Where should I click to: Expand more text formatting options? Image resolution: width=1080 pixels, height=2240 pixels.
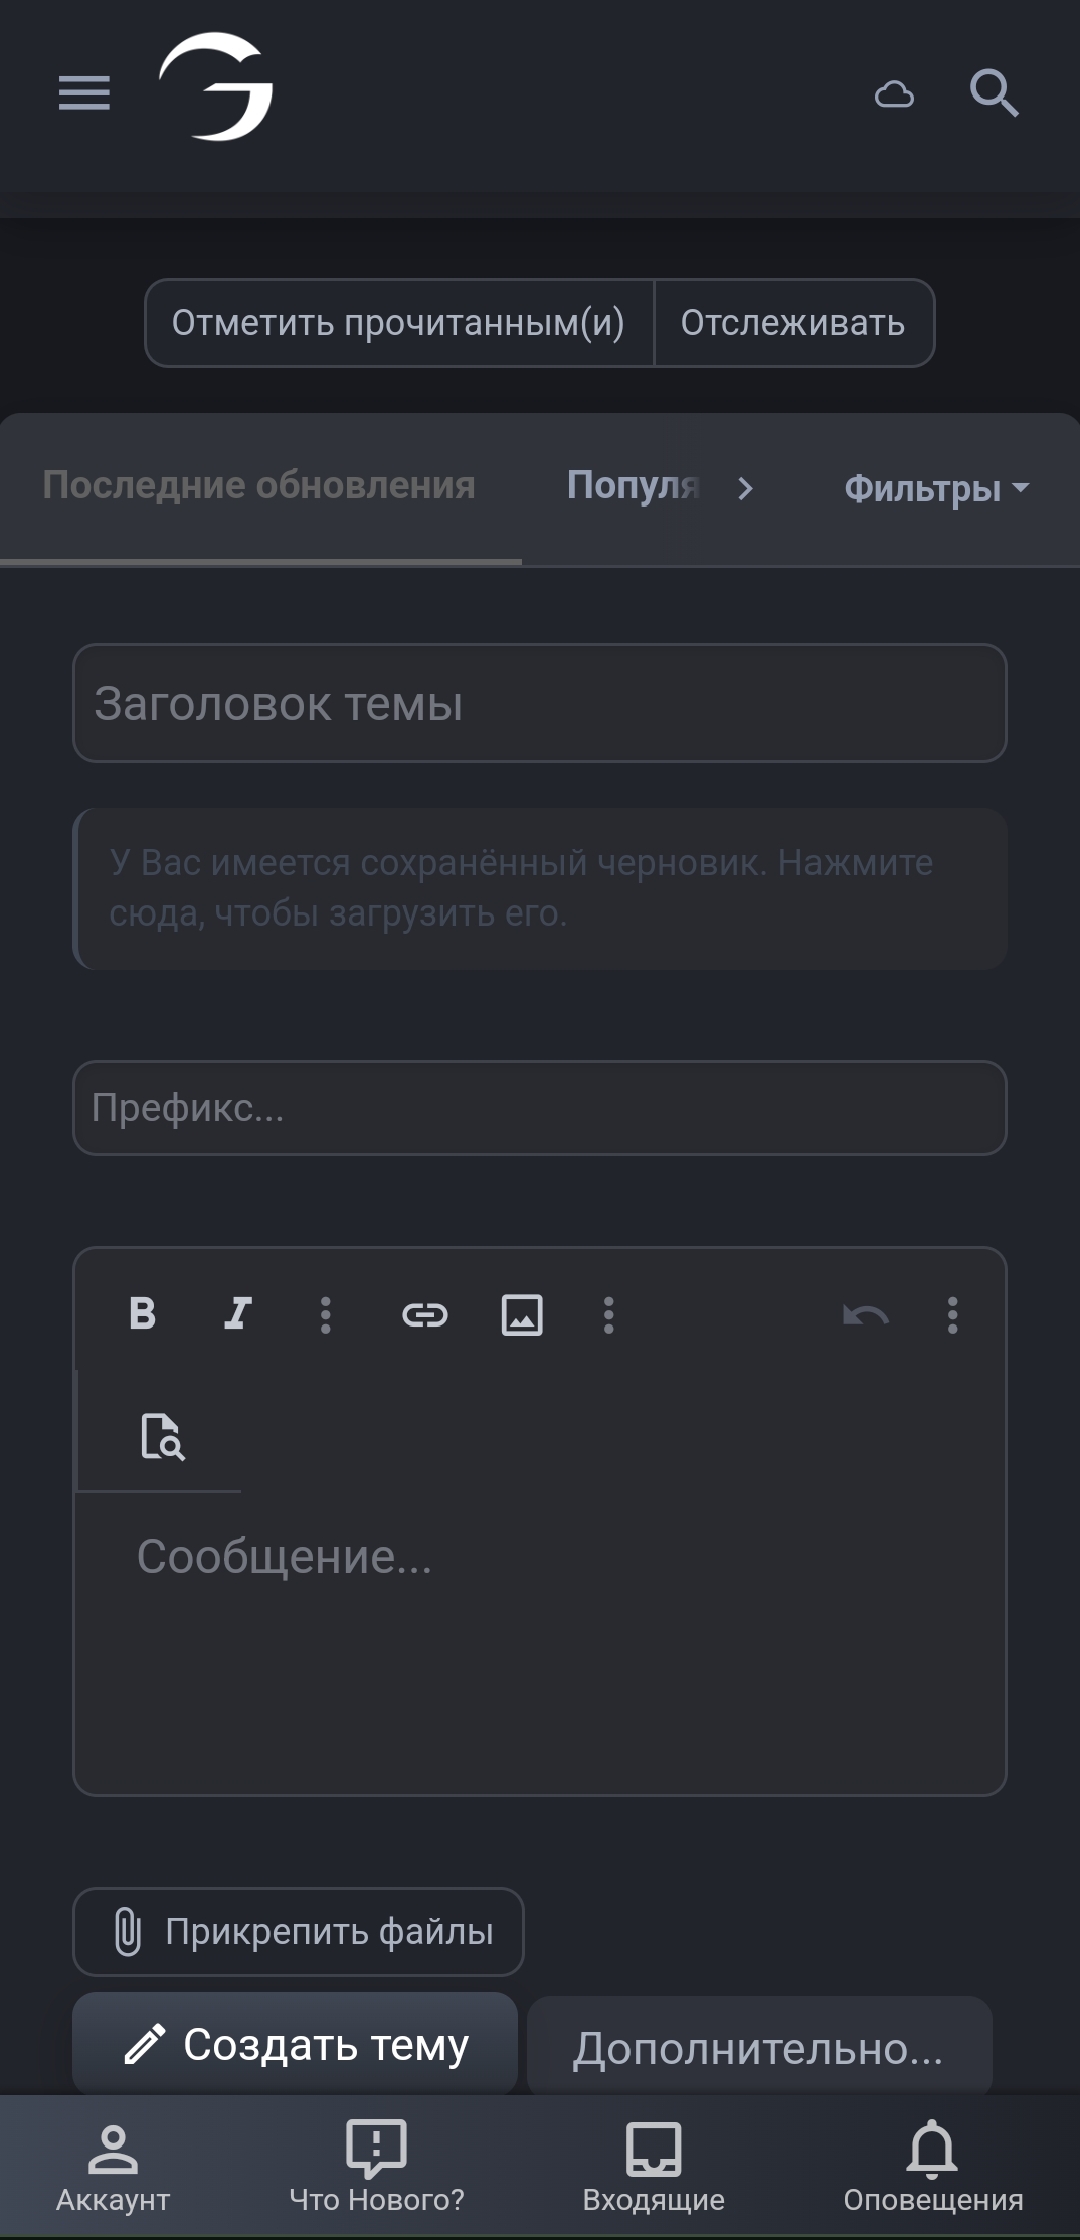pyautogui.click(x=325, y=1315)
